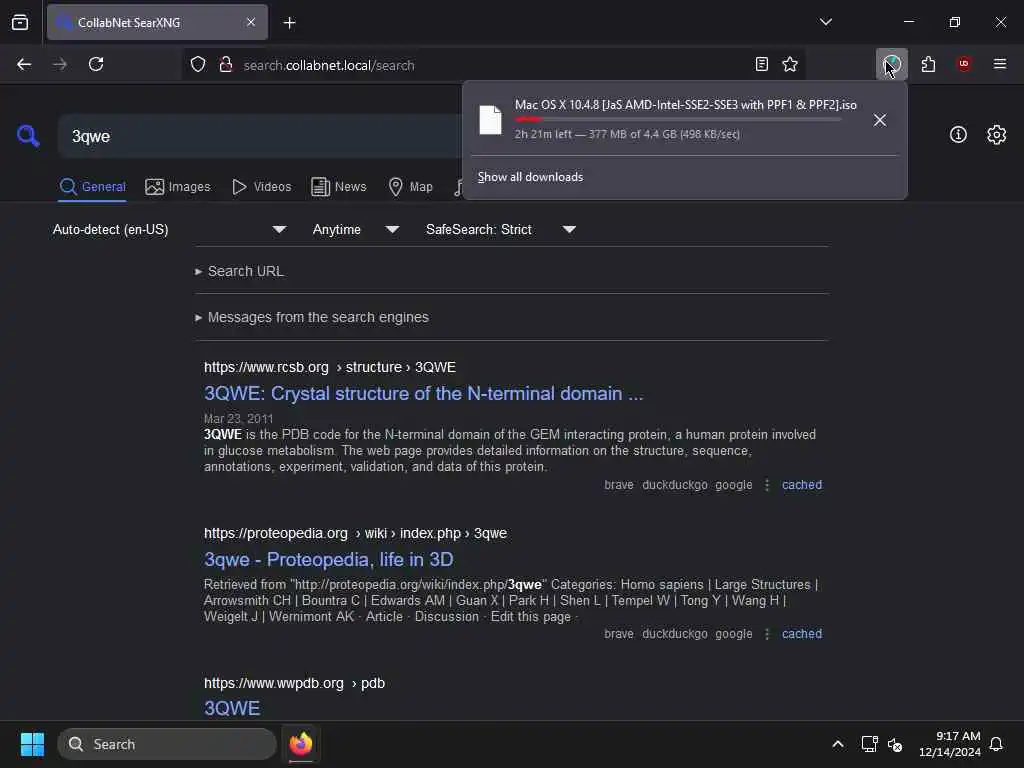Viewport: 1024px width, 768px height.
Task: Open the Anytime time range dropdown
Action: point(356,229)
